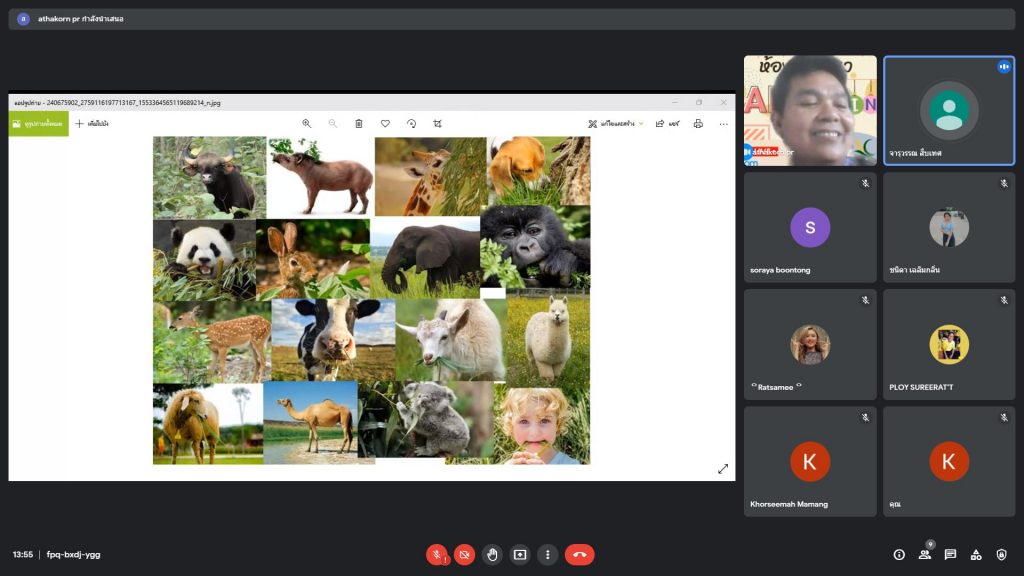Select the crop tool in Photos
Screen dimensions: 1024x576
pos(437,124)
